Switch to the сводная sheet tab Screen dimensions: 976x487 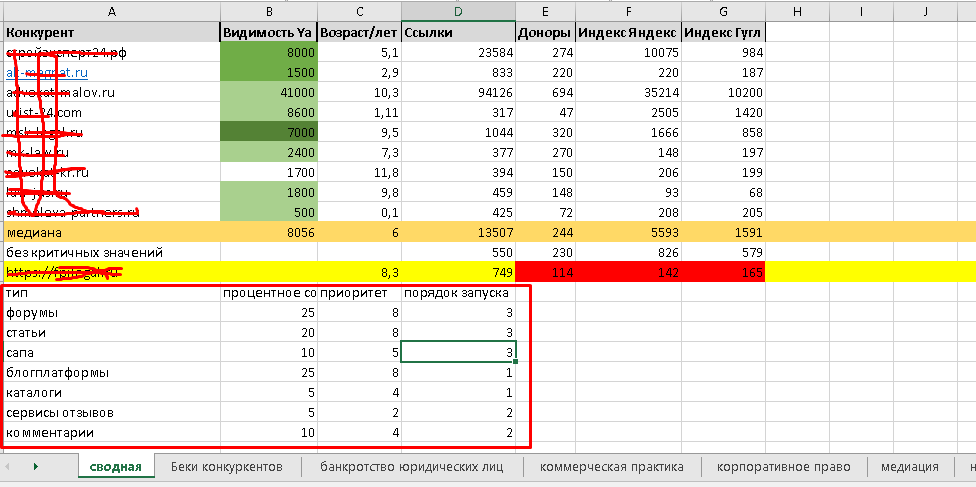point(115,467)
